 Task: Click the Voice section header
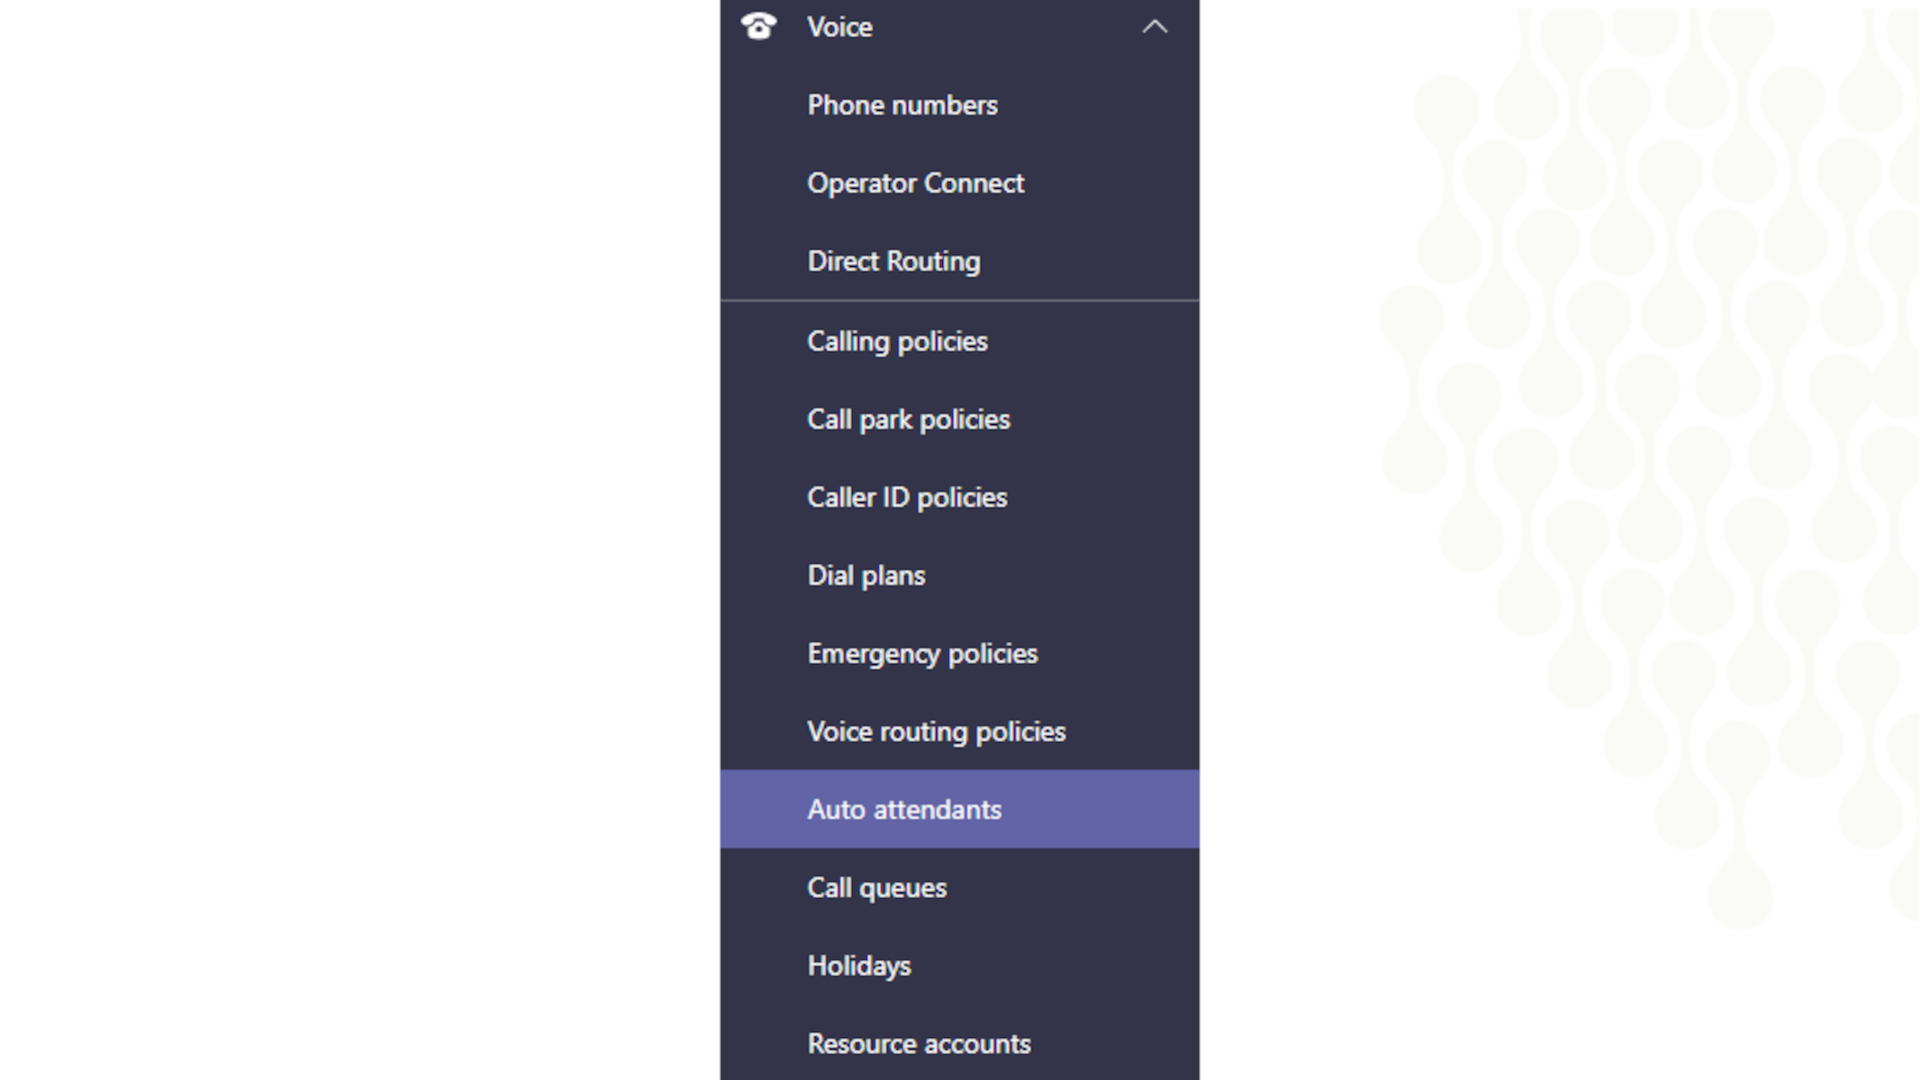839,27
